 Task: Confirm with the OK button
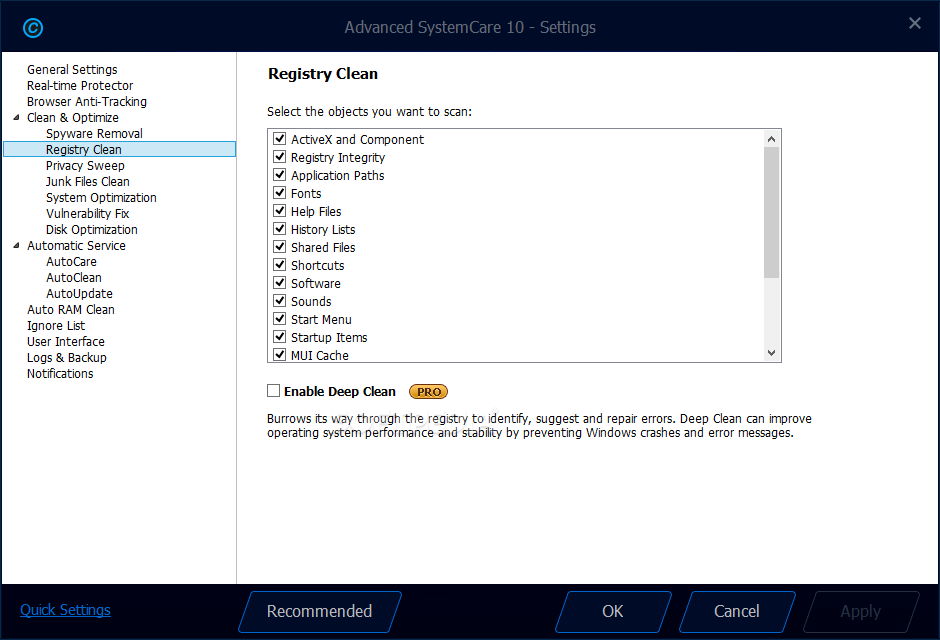click(x=613, y=611)
